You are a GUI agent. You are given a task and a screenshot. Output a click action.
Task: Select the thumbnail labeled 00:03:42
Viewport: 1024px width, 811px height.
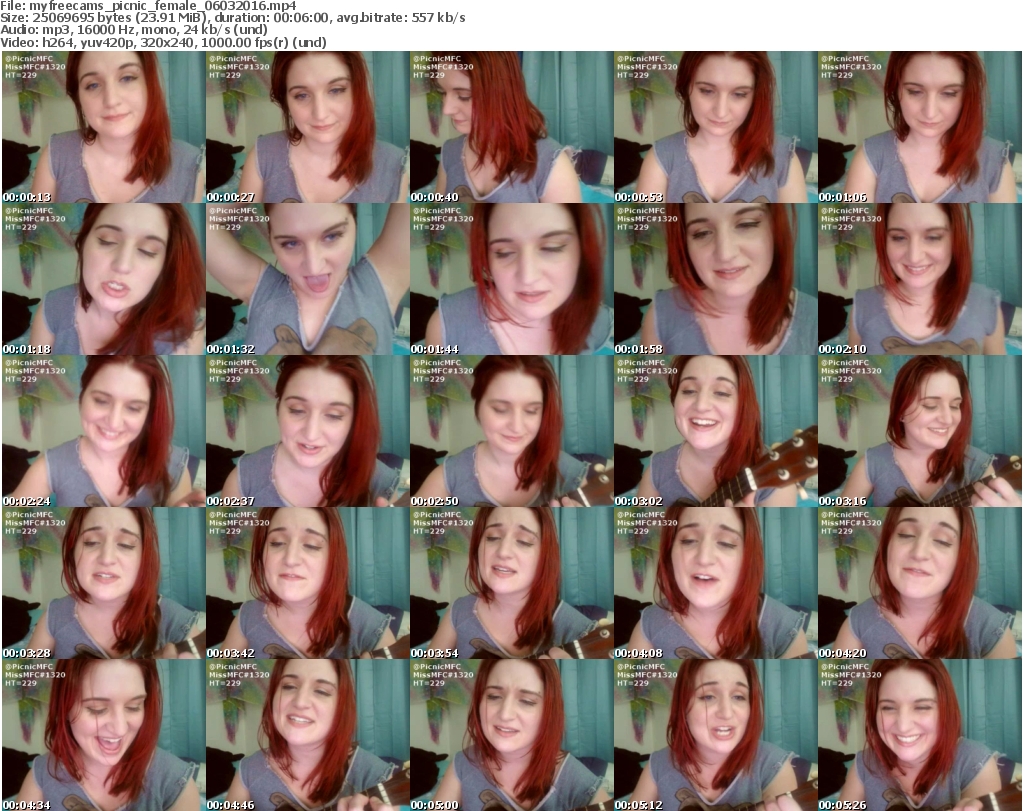[x=307, y=583]
